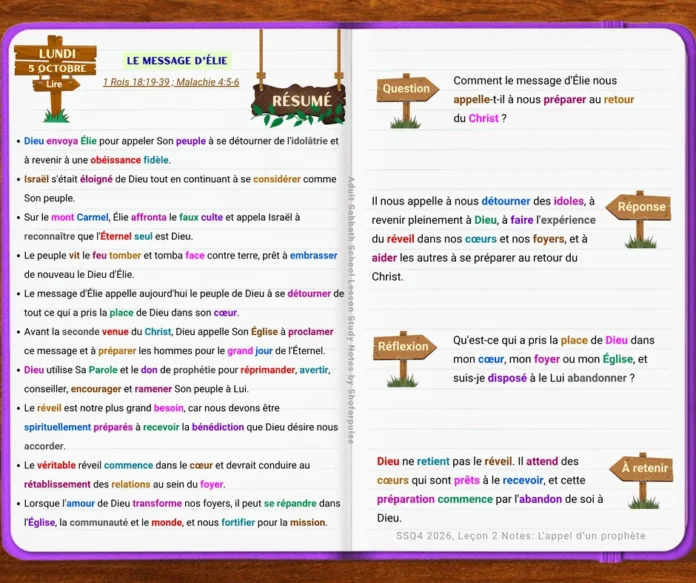This screenshot has width=696, height=583.
Task: Click 'avertir' in blue text
Action: (x=314, y=370)
